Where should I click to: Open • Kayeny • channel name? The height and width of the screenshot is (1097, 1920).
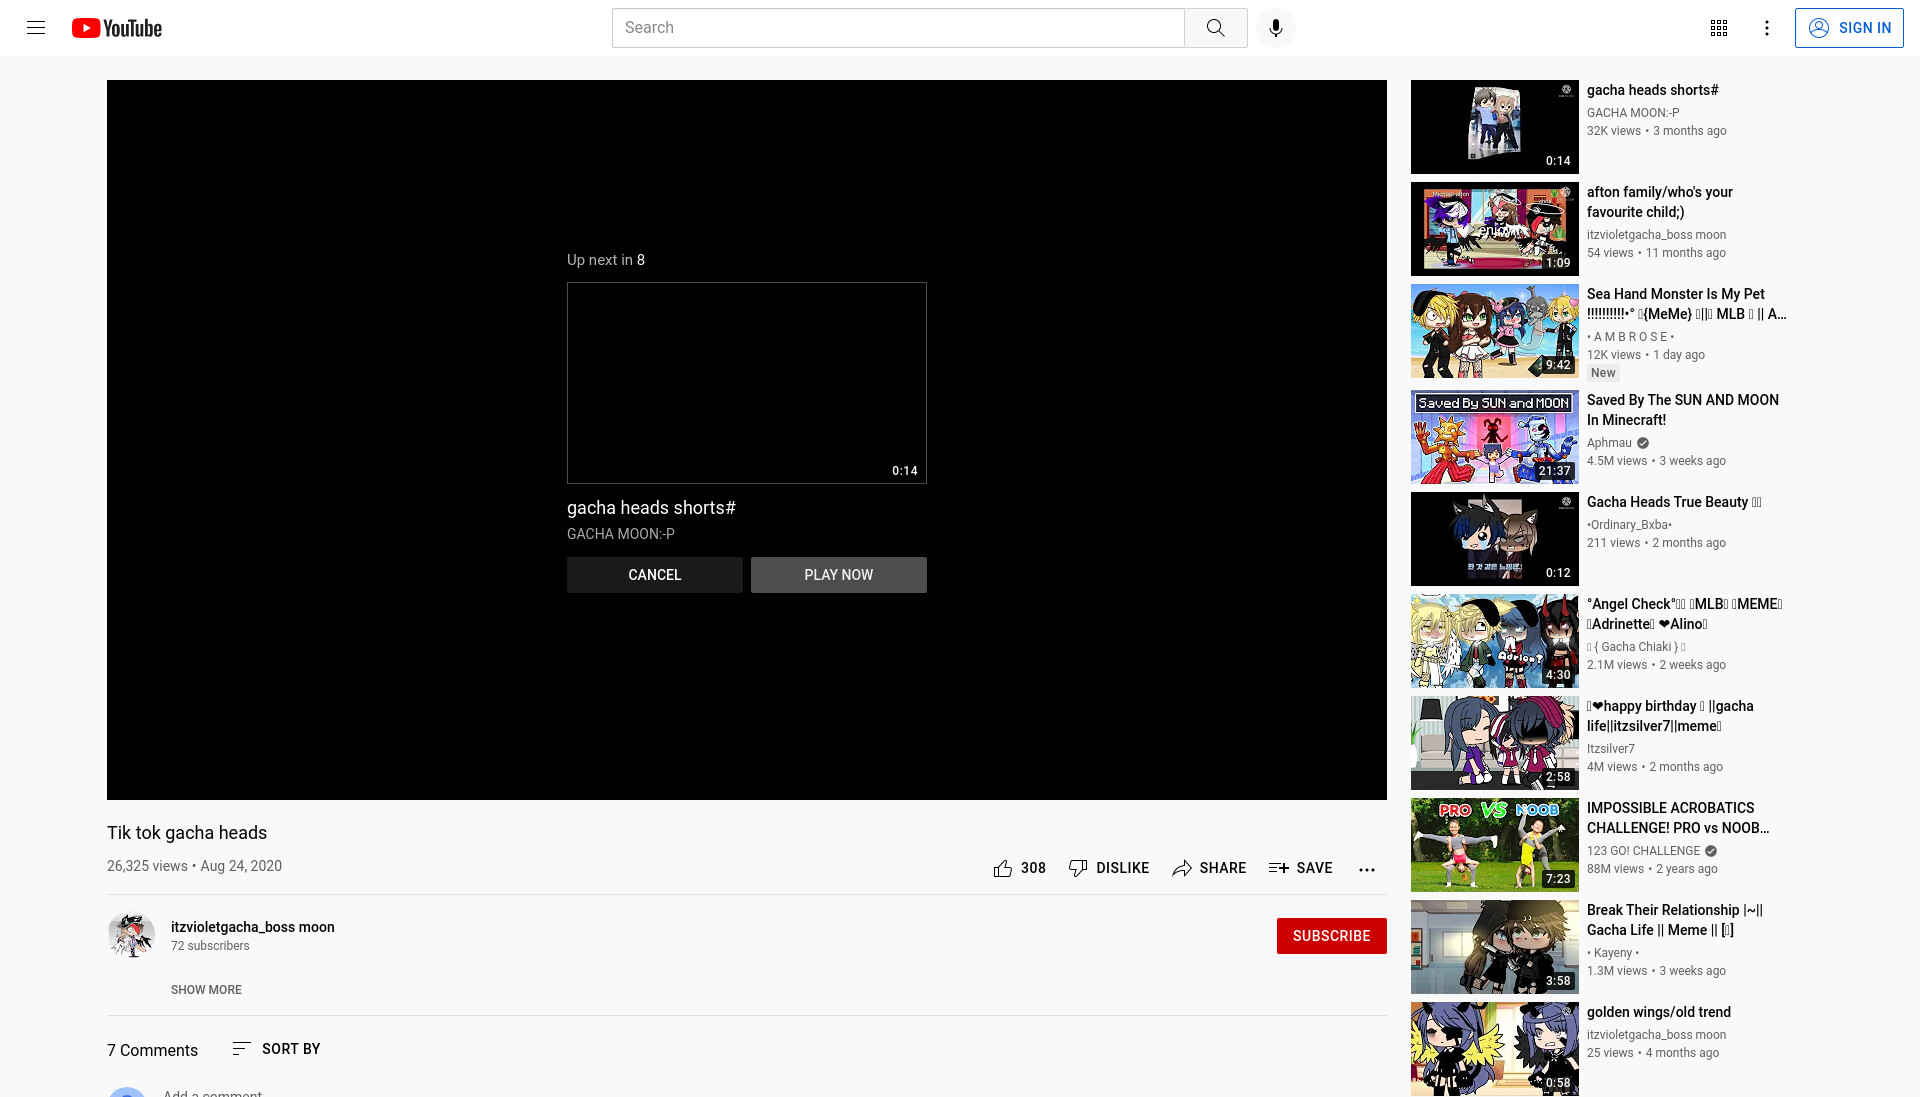pos(1613,953)
